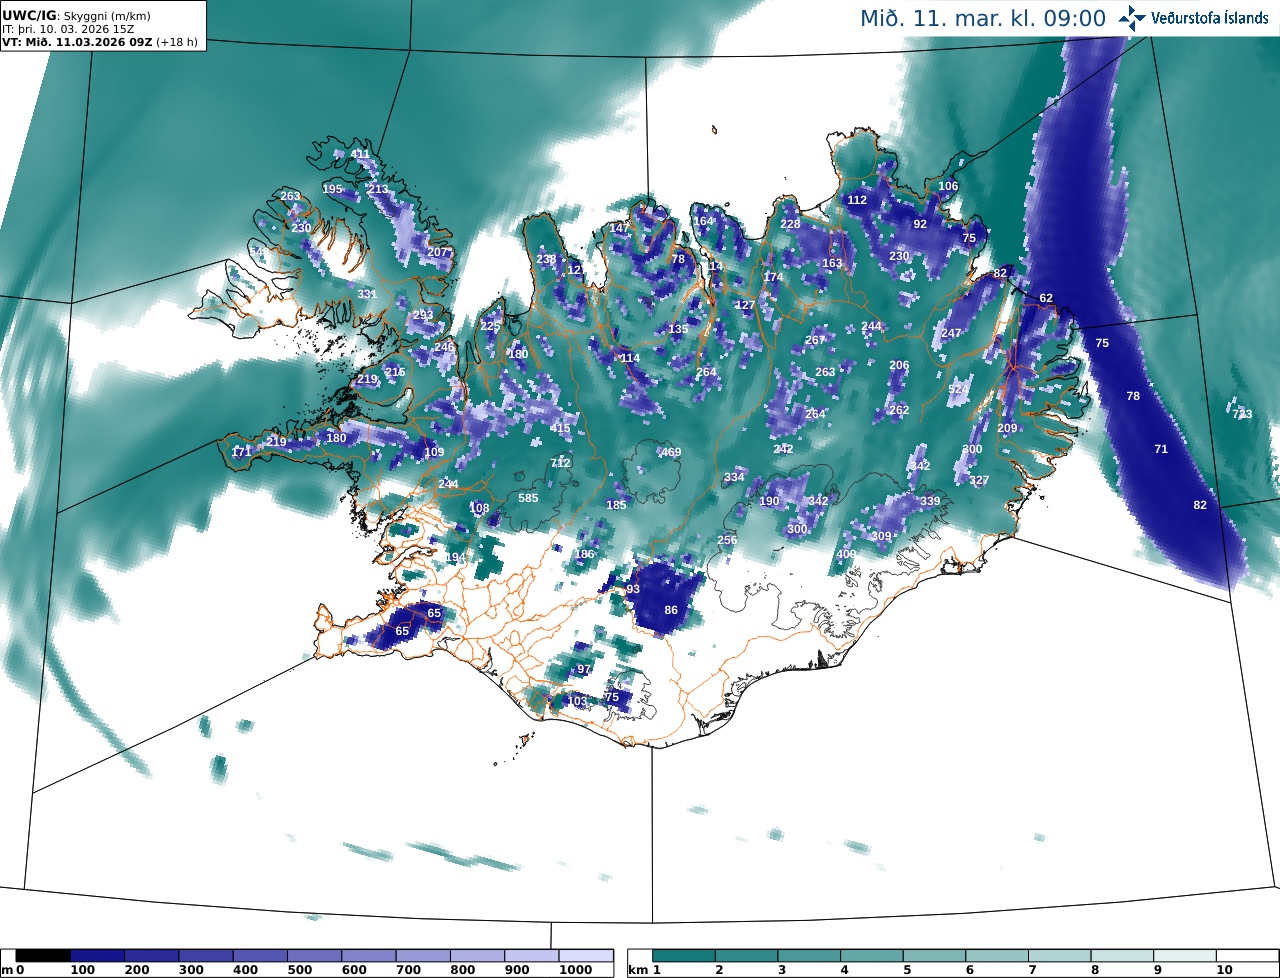Select the 100–200 m dark blue legend swatch

click(x=97, y=956)
